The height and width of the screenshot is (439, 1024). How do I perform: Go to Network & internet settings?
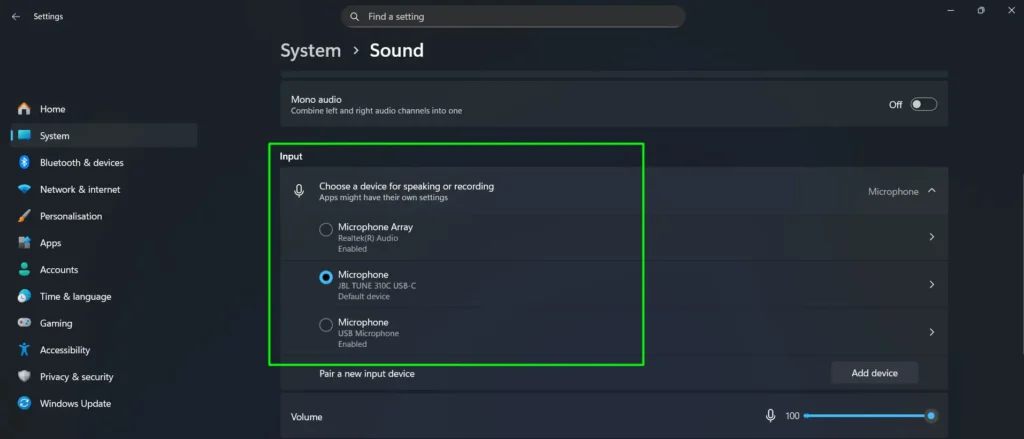[x=104, y=189]
